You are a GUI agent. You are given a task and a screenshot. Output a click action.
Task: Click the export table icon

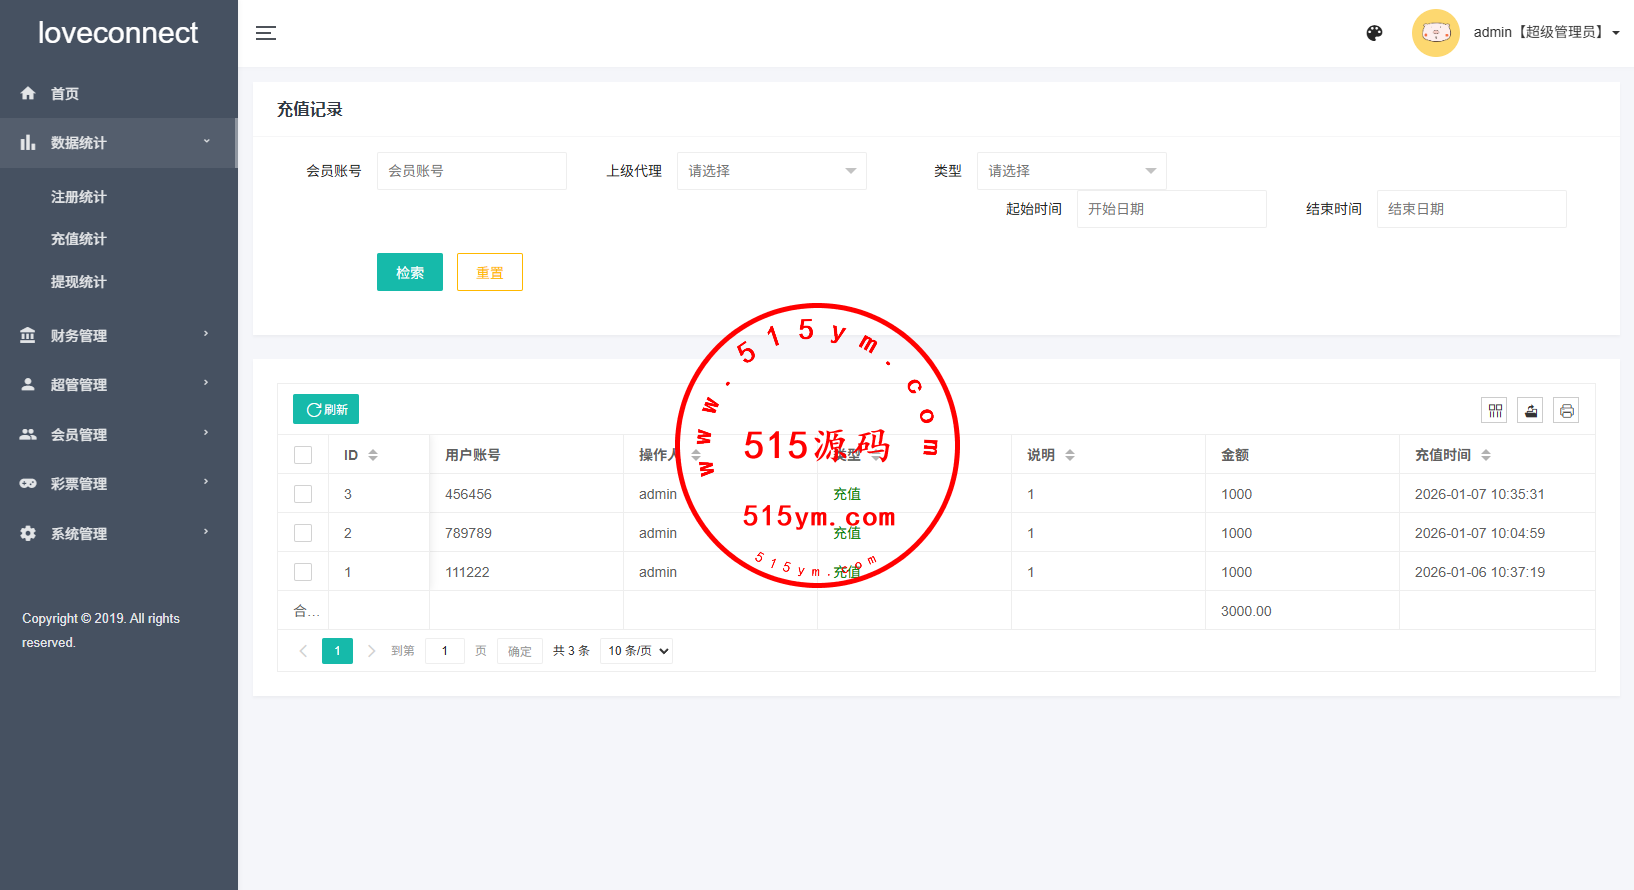(1530, 410)
